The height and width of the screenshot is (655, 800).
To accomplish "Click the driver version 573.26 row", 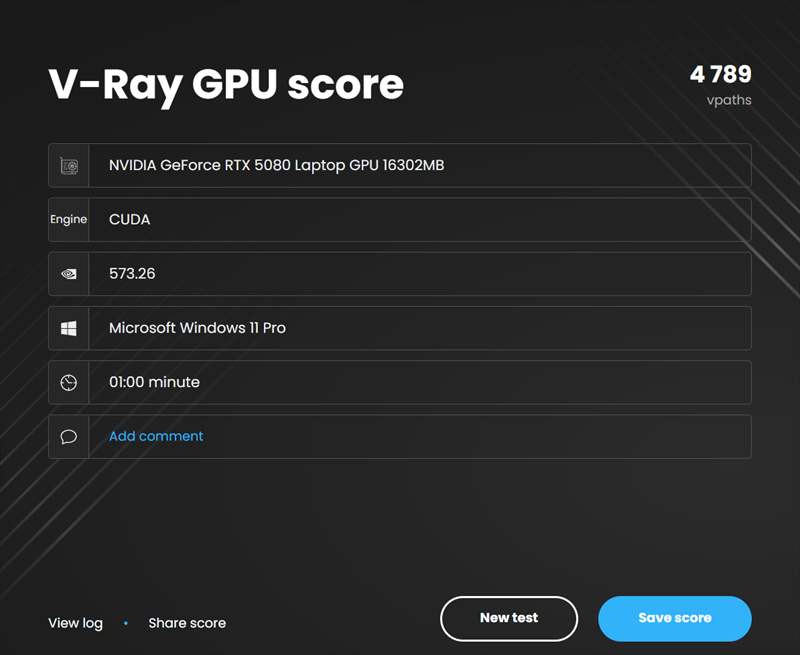I will pos(420,273).
